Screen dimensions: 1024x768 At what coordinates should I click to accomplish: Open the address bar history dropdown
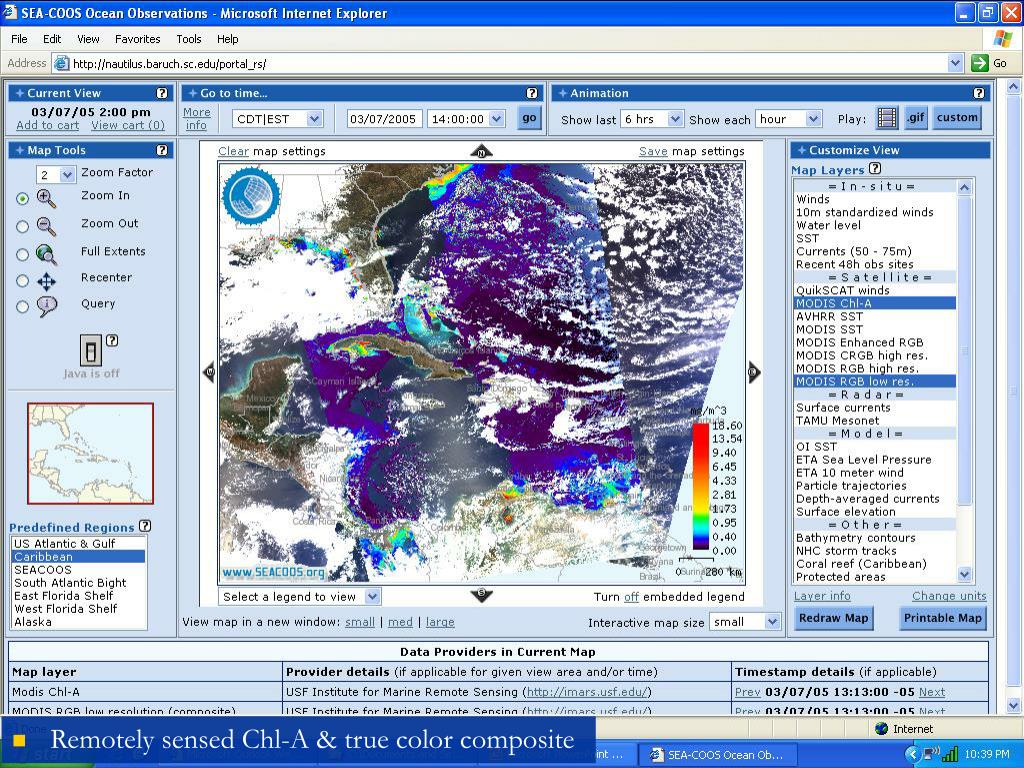[955, 63]
